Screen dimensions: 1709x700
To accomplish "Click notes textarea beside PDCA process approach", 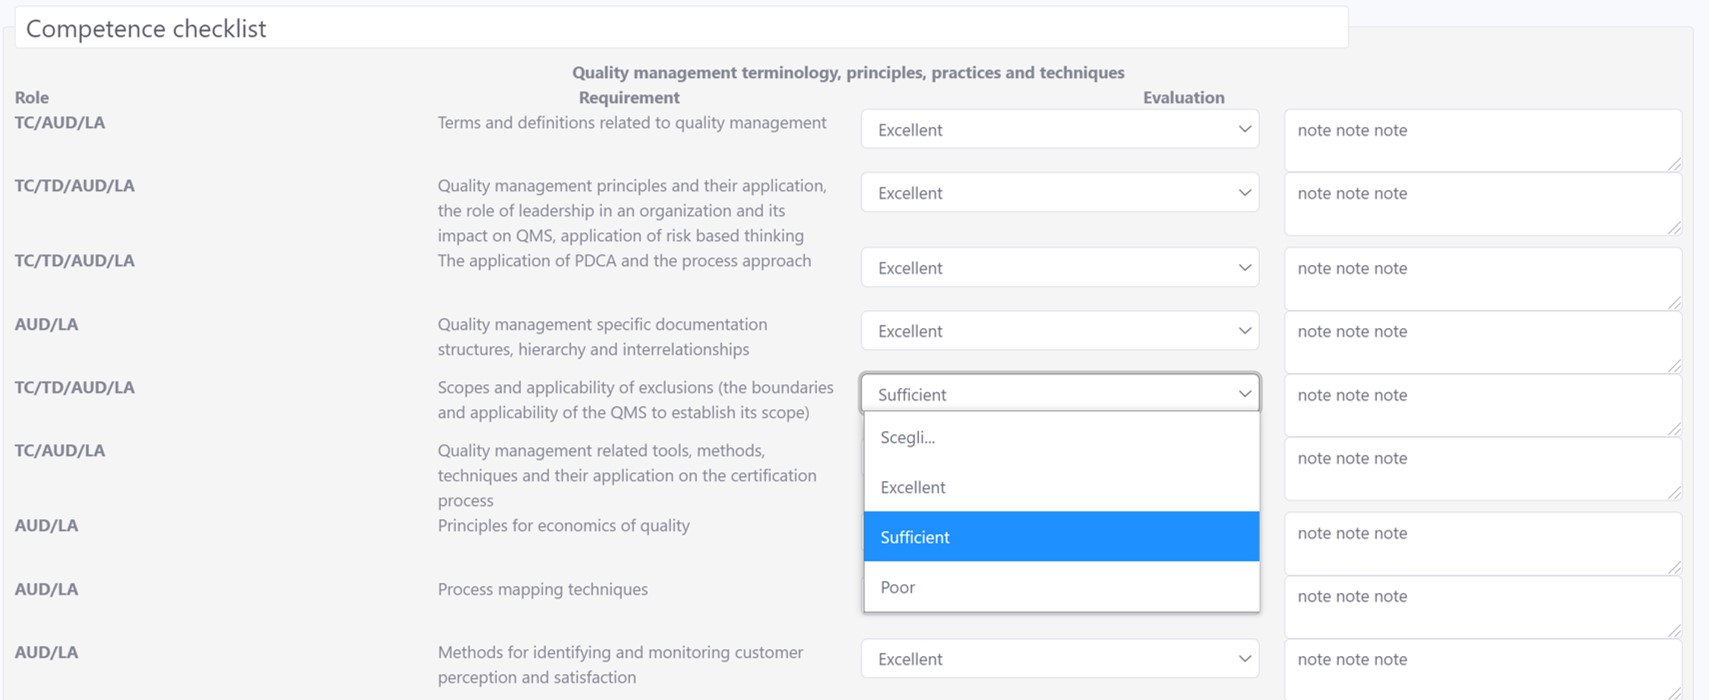I will coord(1481,279).
